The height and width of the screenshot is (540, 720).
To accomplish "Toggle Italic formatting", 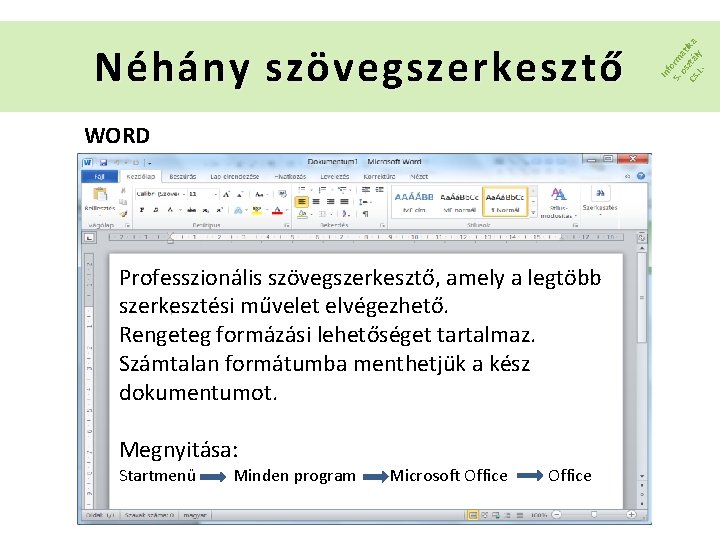I will 156,210.
